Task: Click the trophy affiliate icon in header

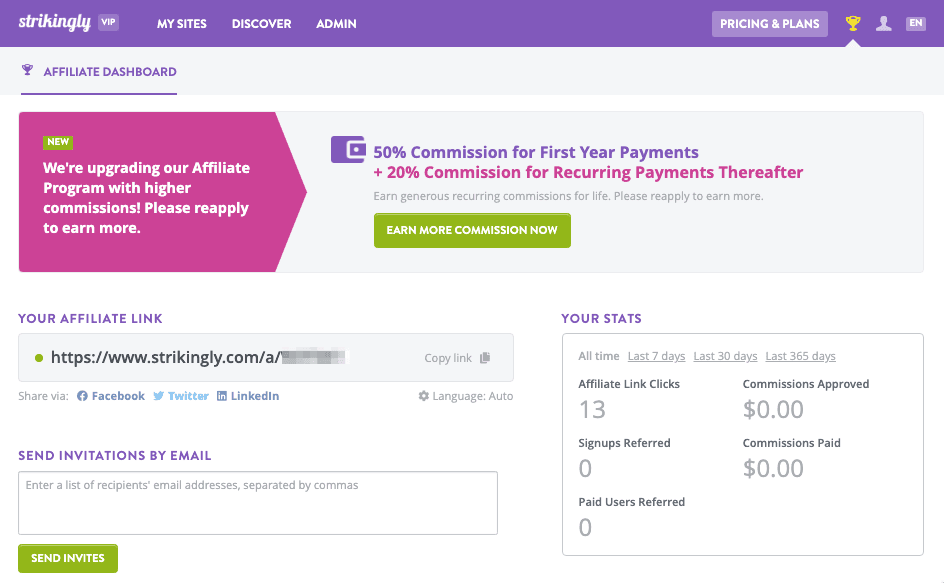Action: [x=853, y=23]
